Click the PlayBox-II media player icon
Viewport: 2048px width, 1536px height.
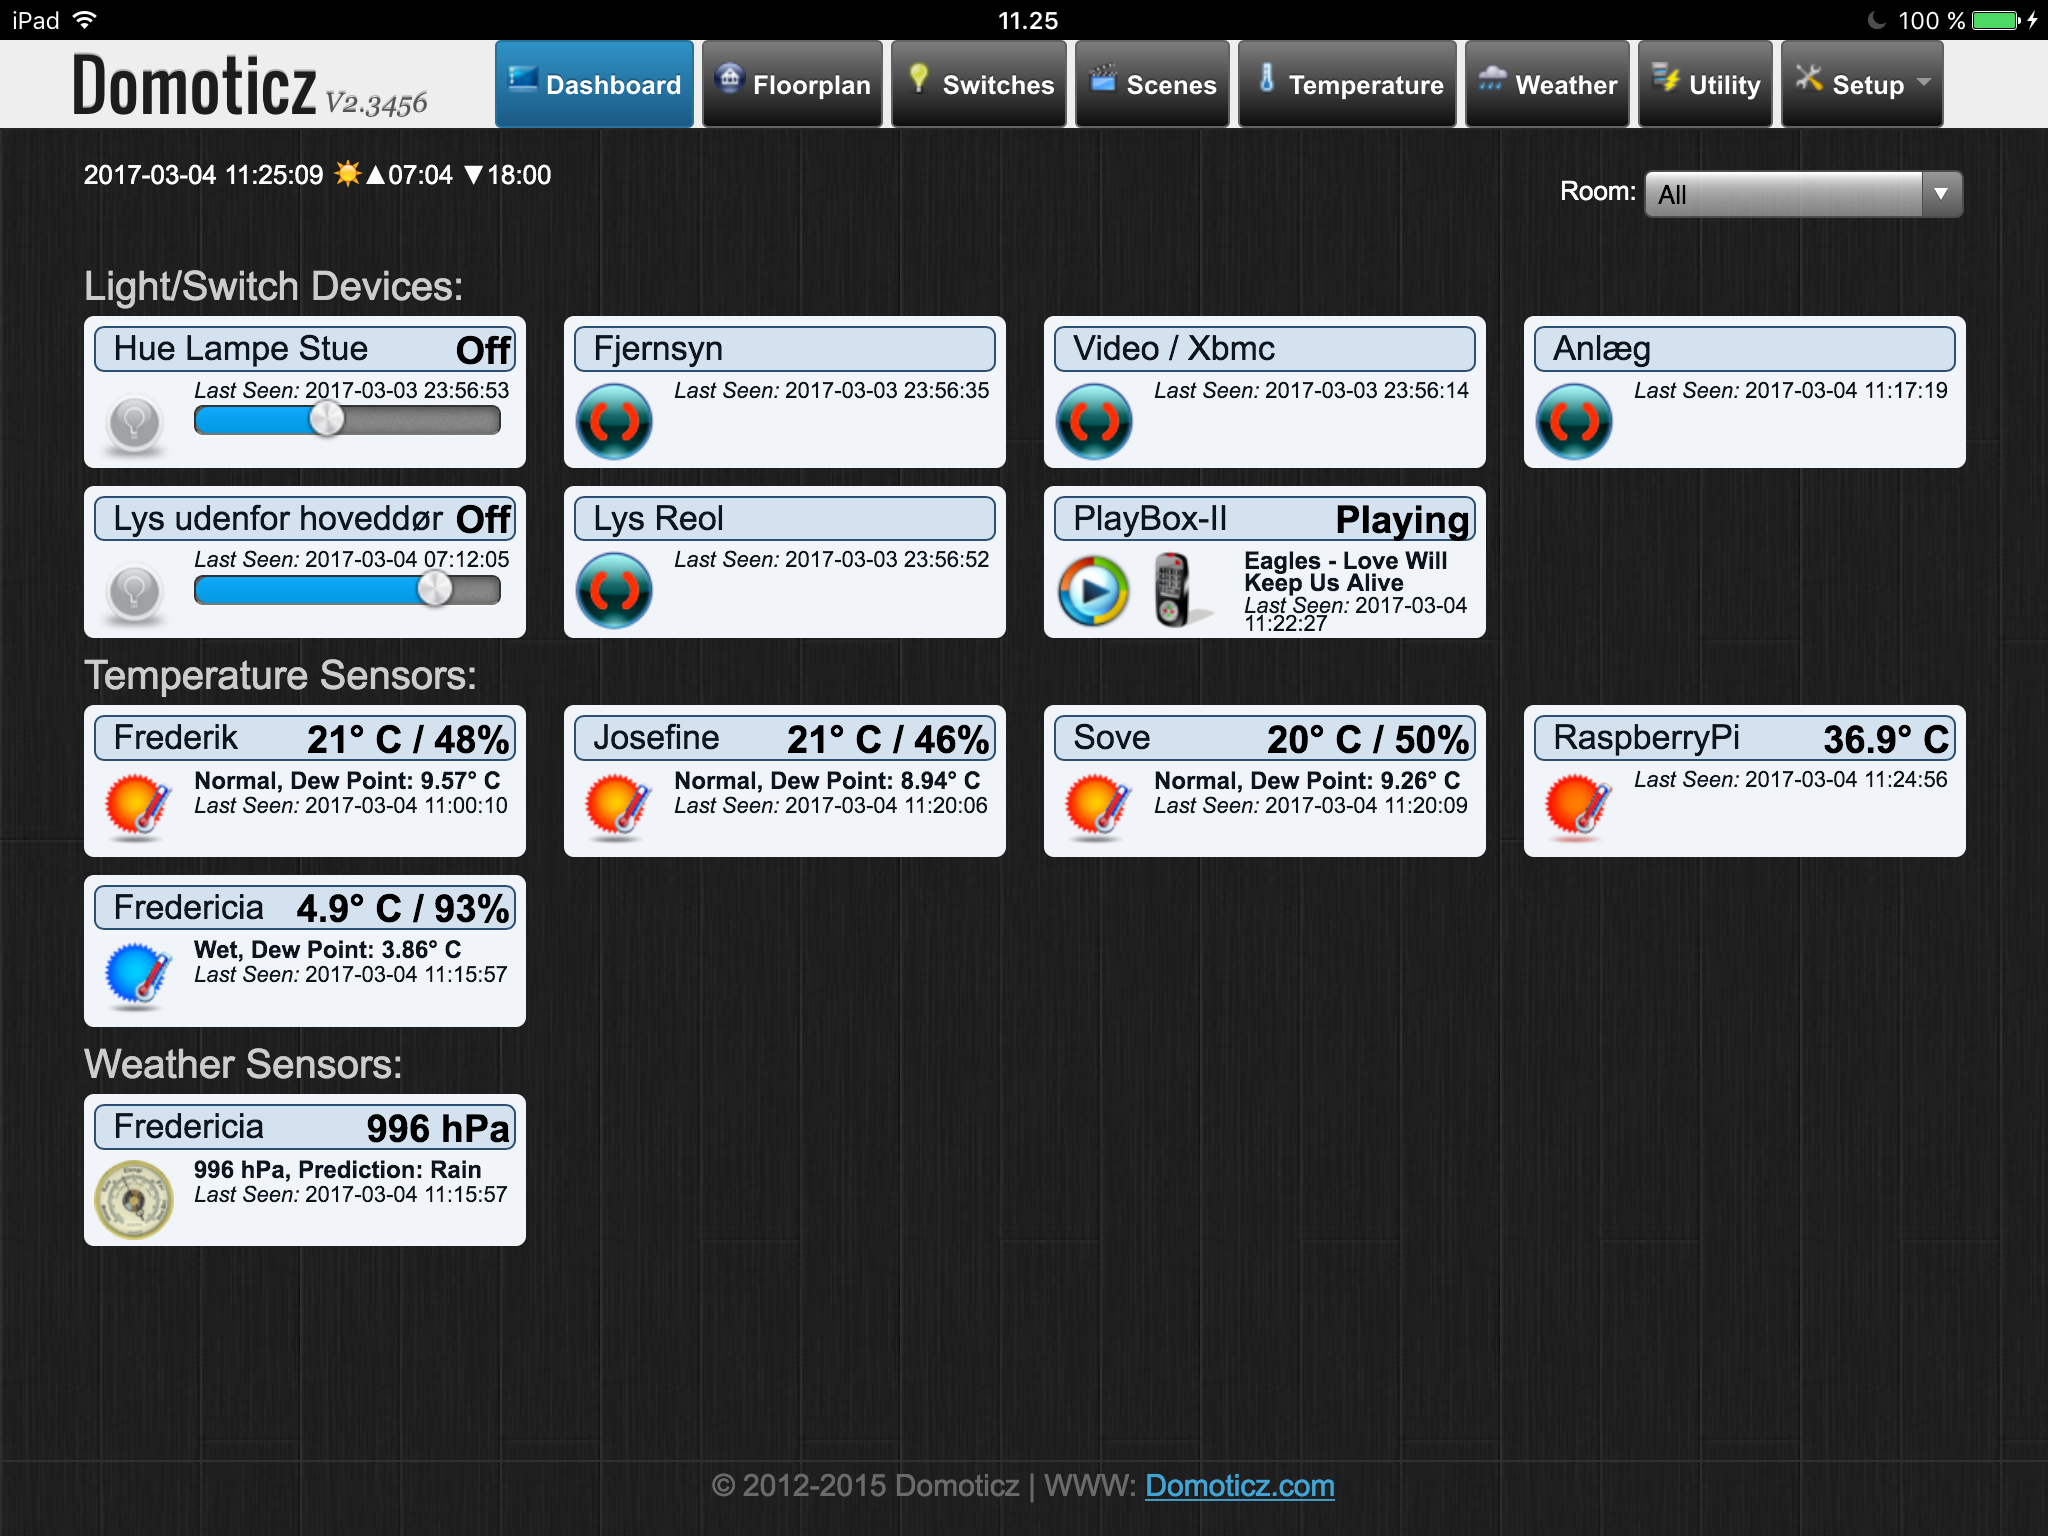pyautogui.click(x=1094, y=591)
